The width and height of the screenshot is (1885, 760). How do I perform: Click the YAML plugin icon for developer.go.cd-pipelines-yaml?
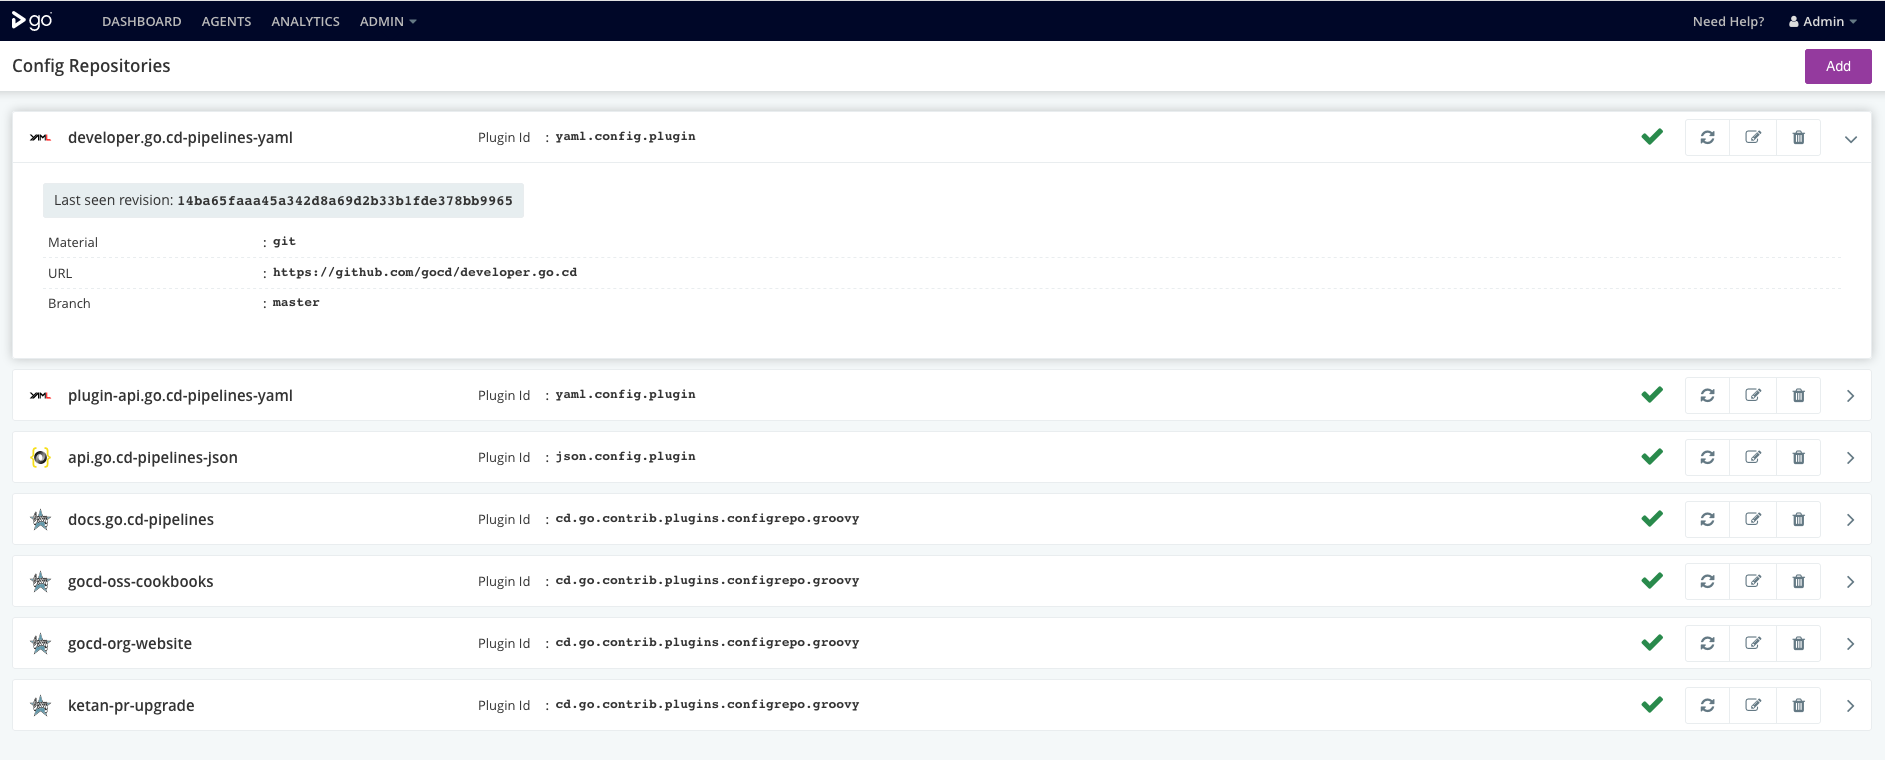tap(40, 138)
